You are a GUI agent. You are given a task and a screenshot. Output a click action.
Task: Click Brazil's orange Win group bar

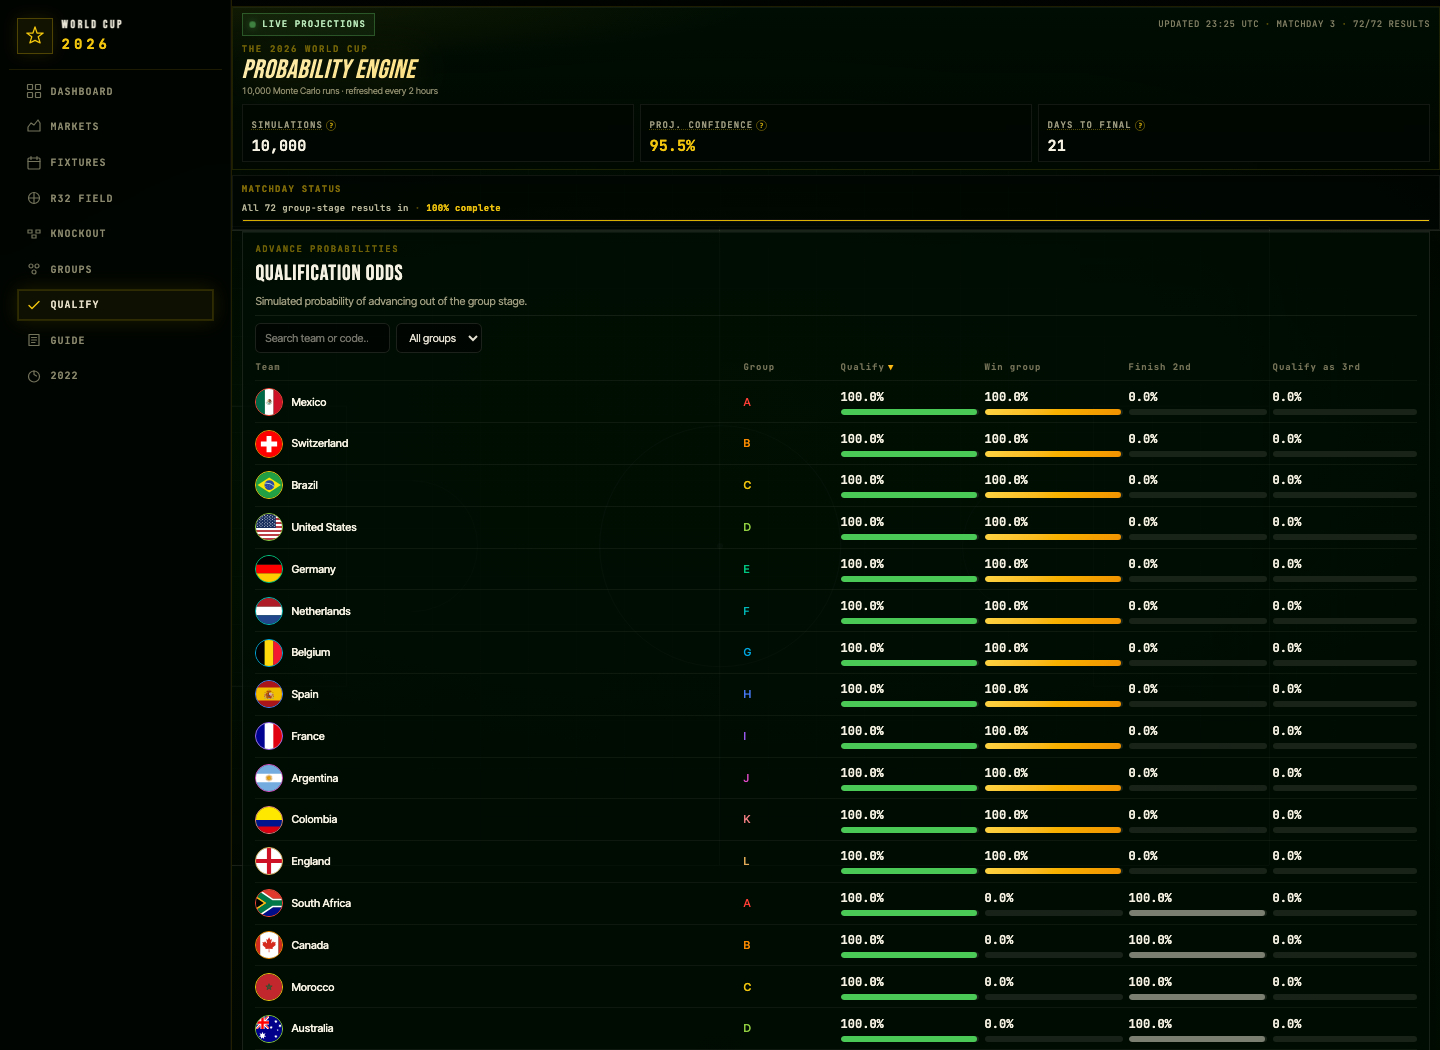pyautogui.click(x=1052, y=495)
